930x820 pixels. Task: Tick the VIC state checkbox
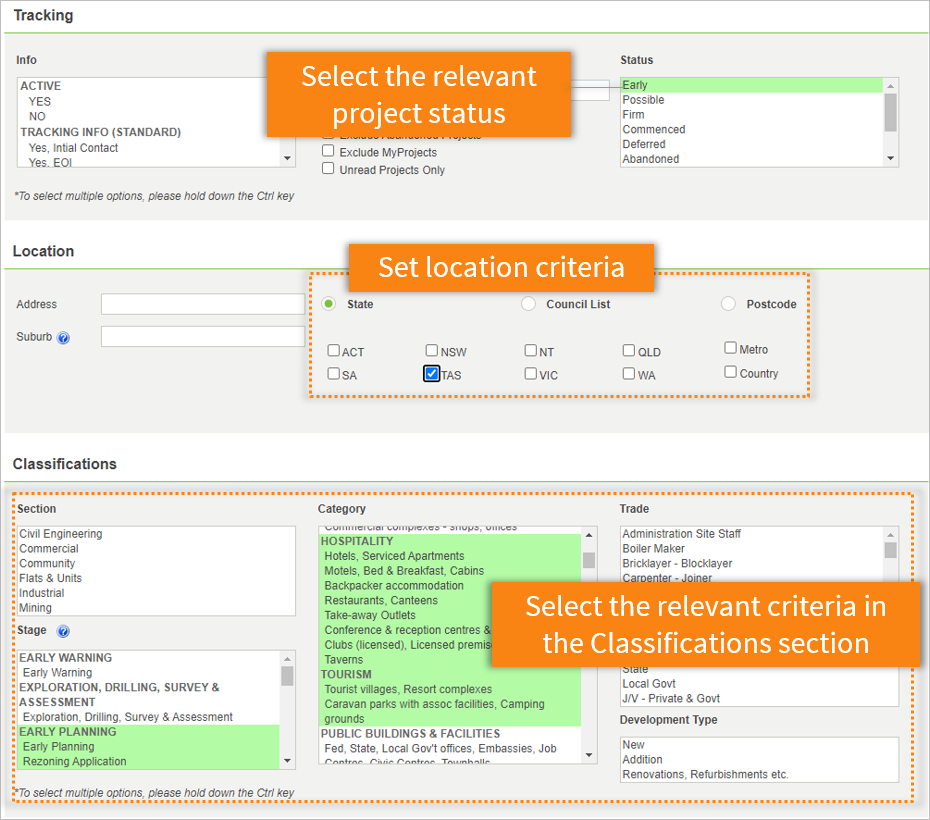(x=530, y=374)
